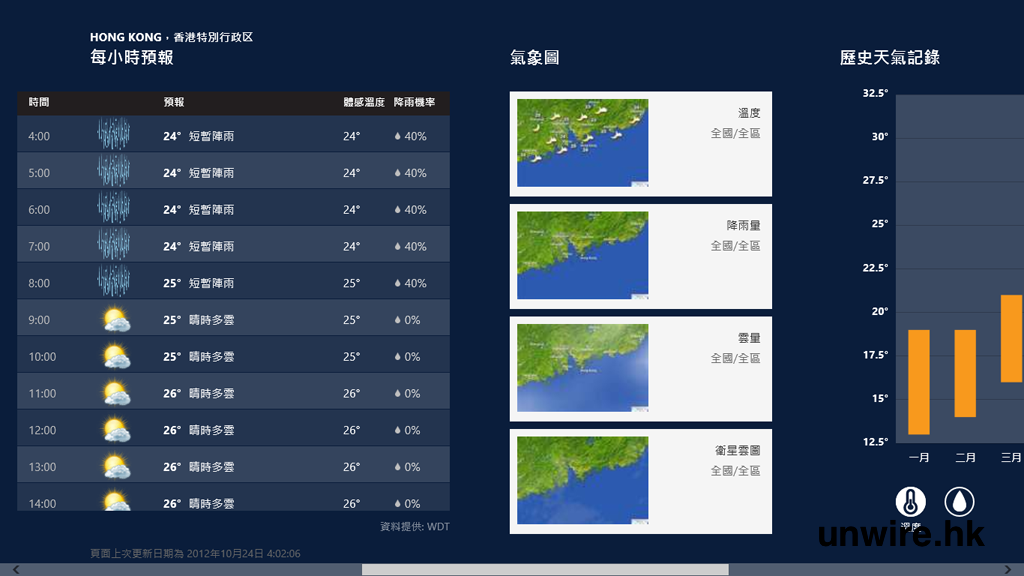This screenshot has width=1024, height=576.
Task: Click partly cloudy icon at 9:00
Action: point(115,320)
